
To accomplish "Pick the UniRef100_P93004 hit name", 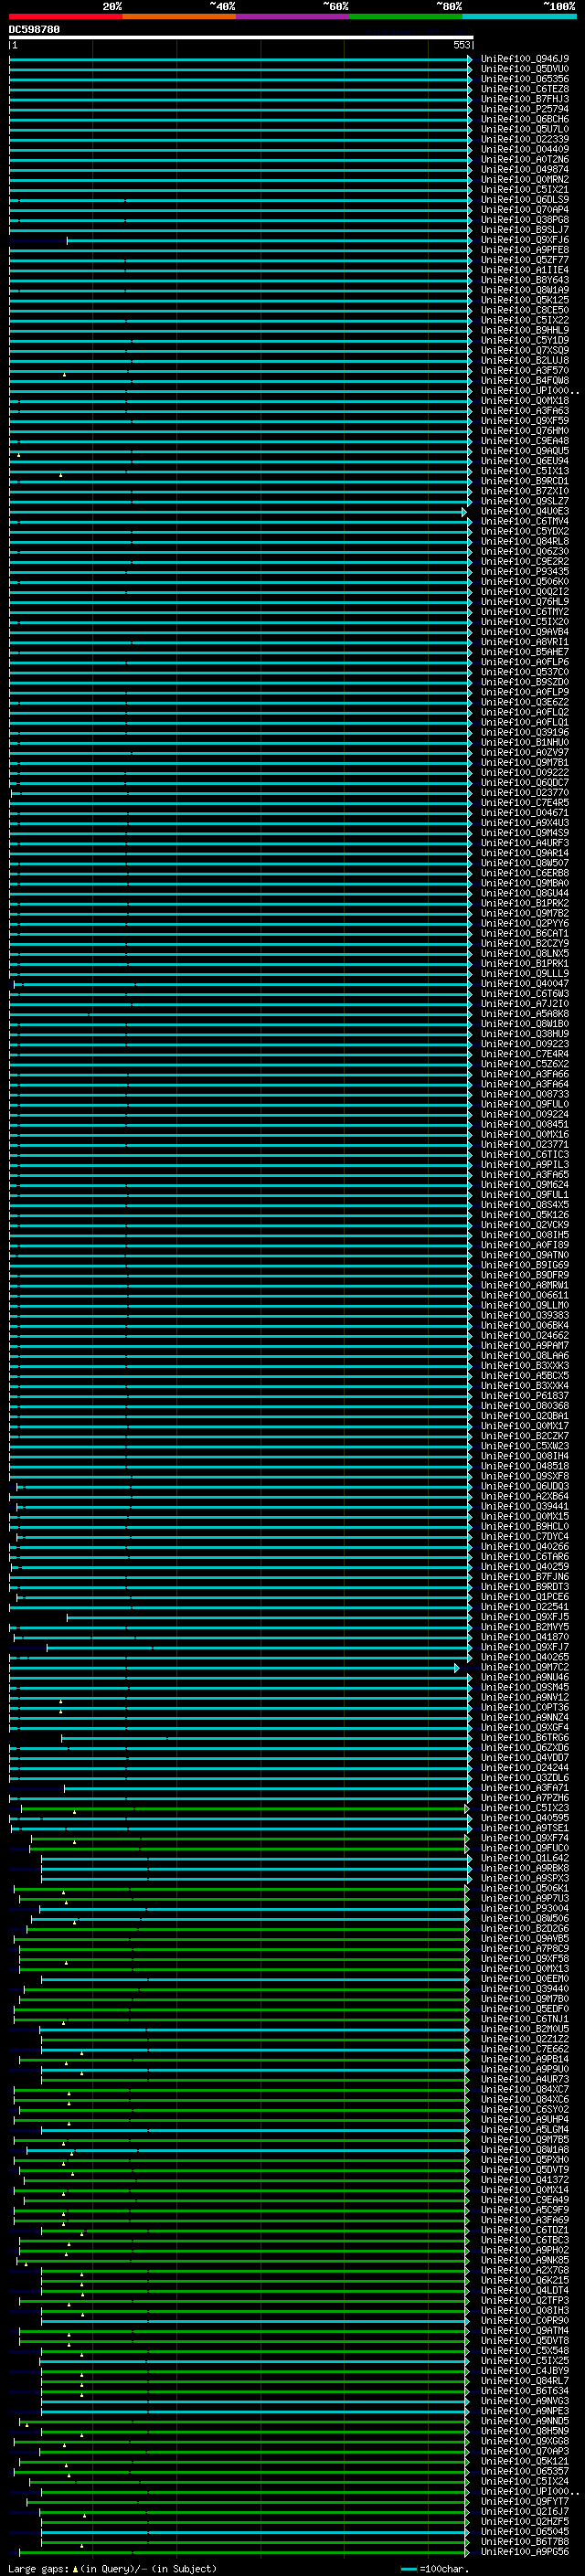I will (x=525, y=1908).
